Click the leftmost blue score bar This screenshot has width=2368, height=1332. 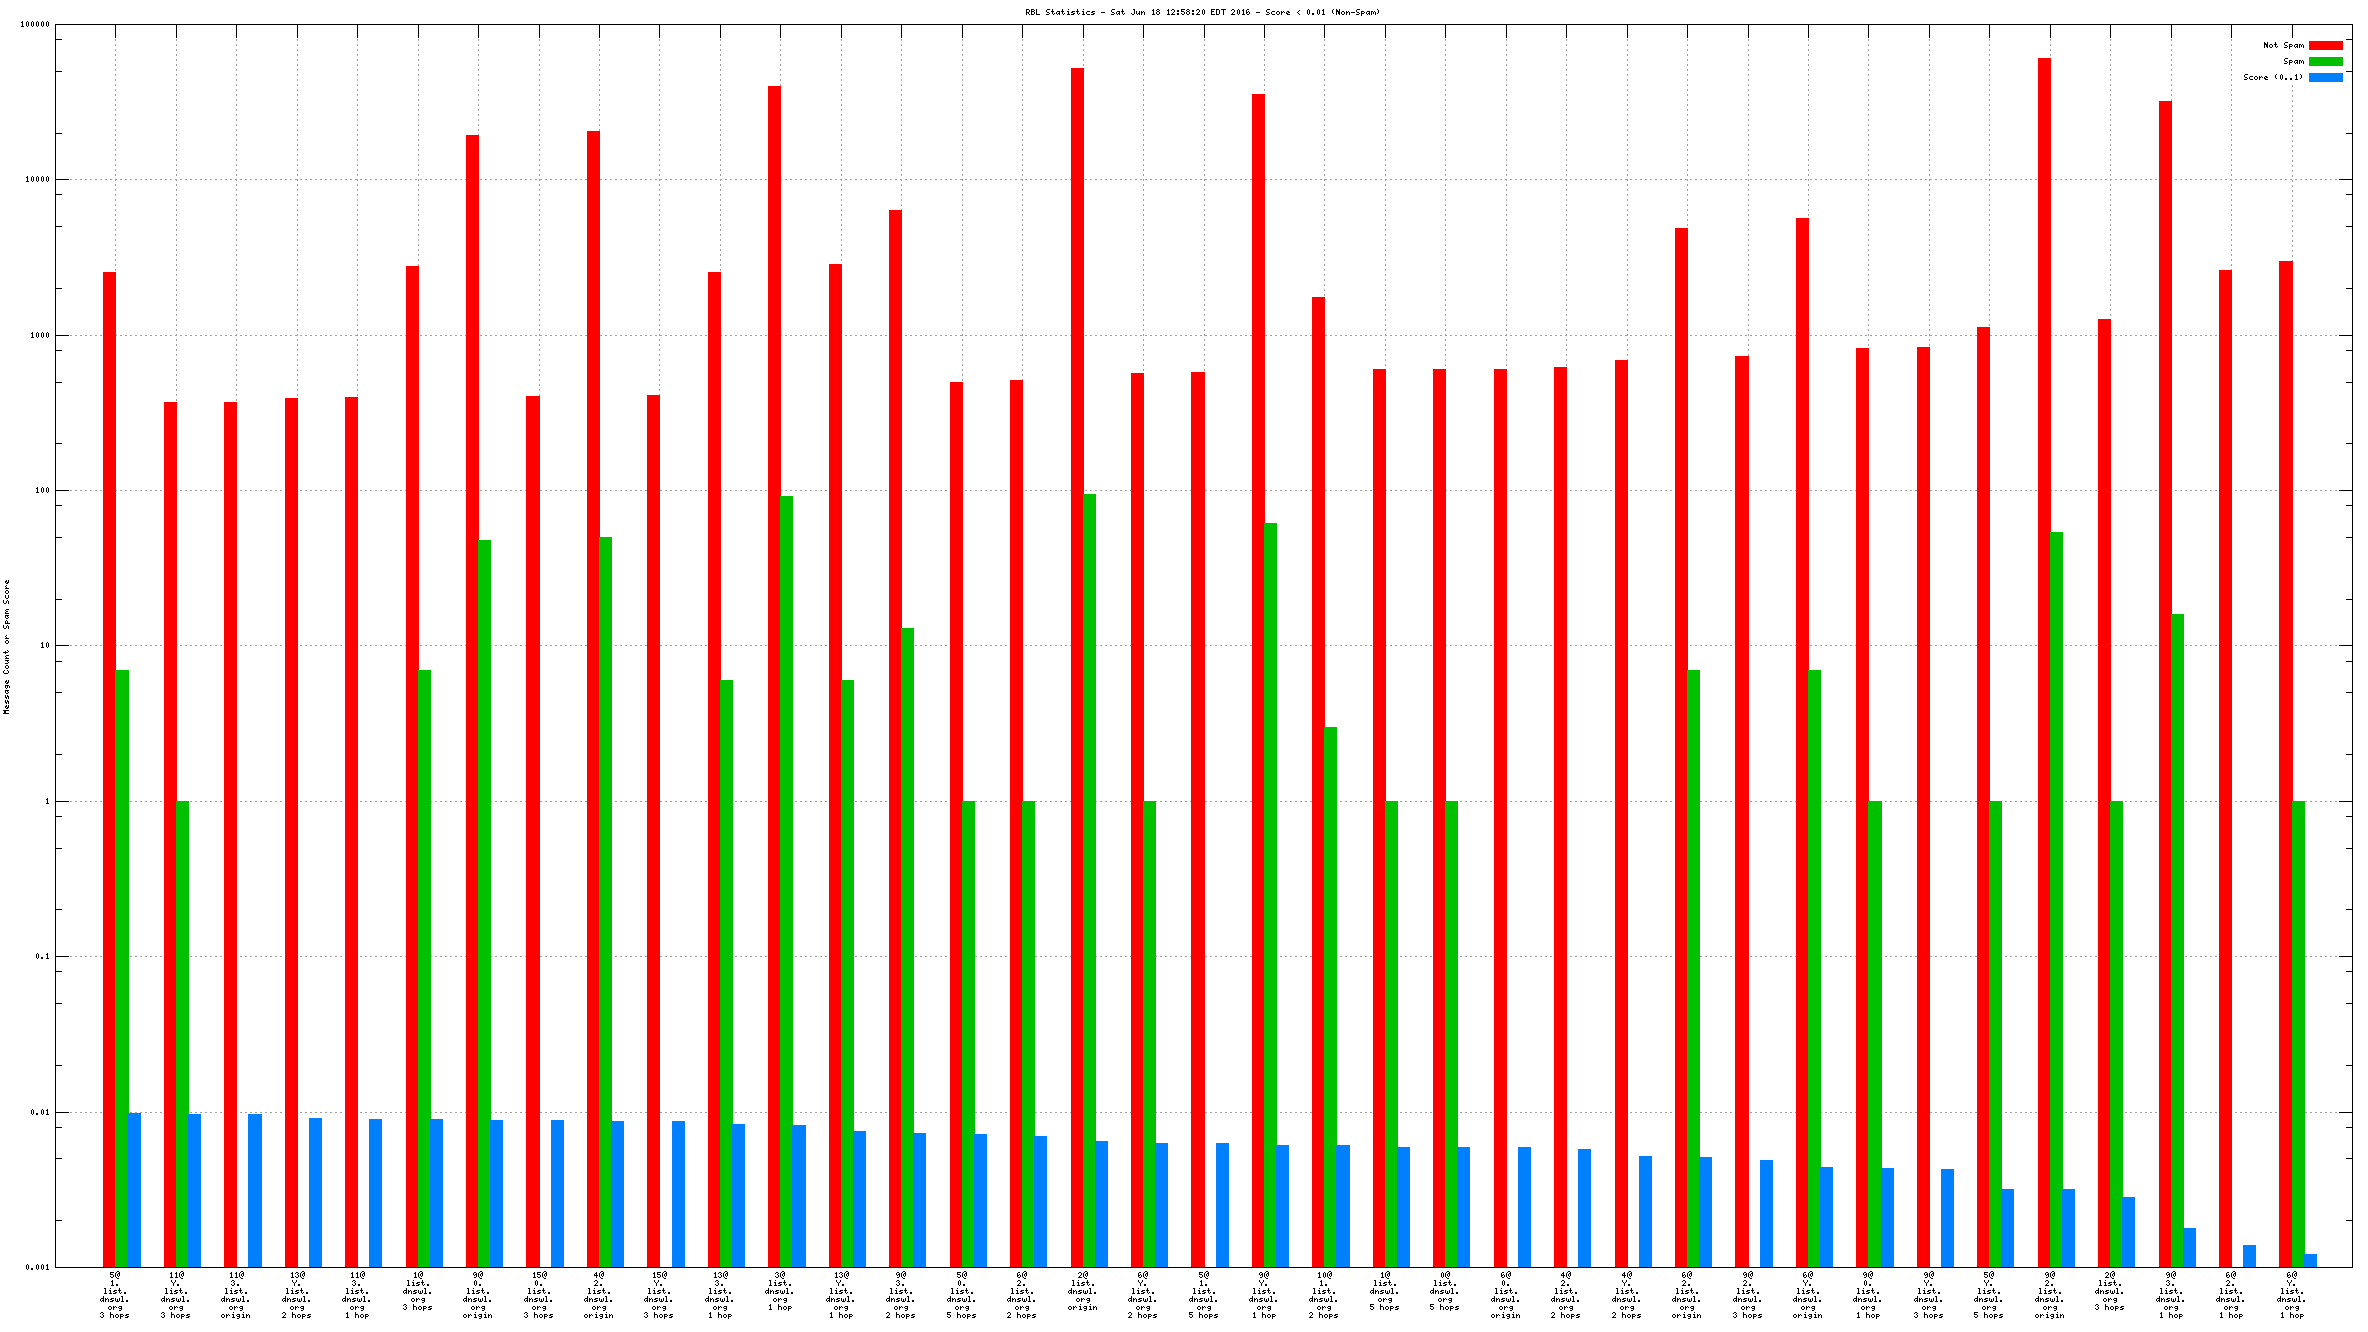(134, 1190)
